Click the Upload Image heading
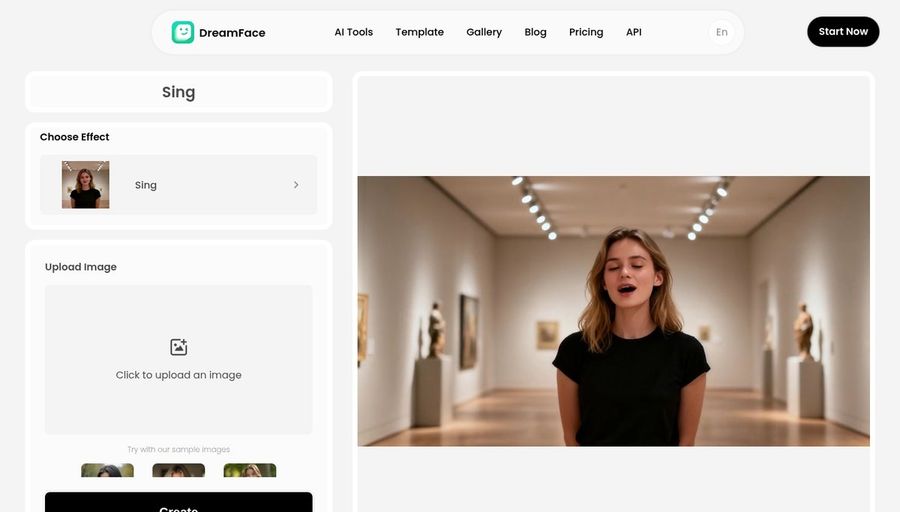 (81, 267)
